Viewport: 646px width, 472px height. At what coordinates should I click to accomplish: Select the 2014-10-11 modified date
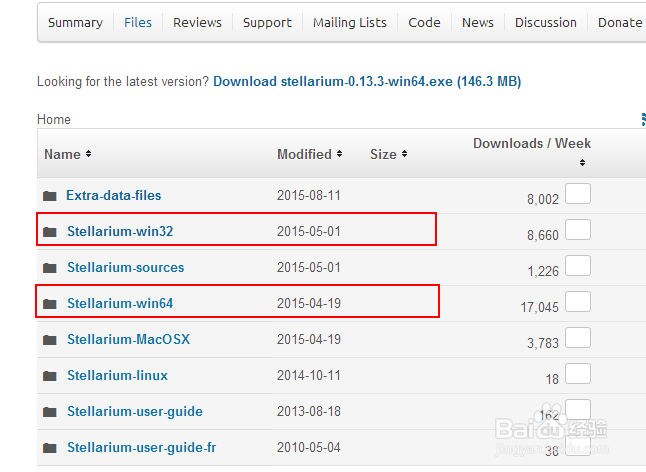(309, 376)
